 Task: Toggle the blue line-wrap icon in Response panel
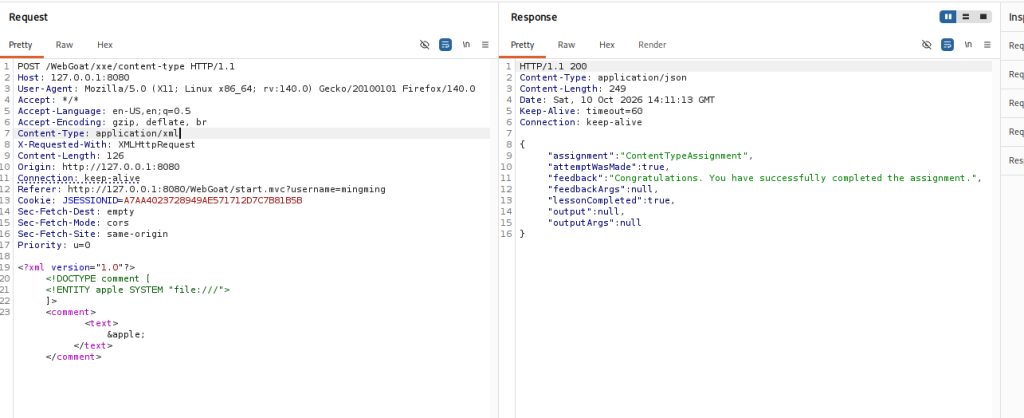[948, 44]
